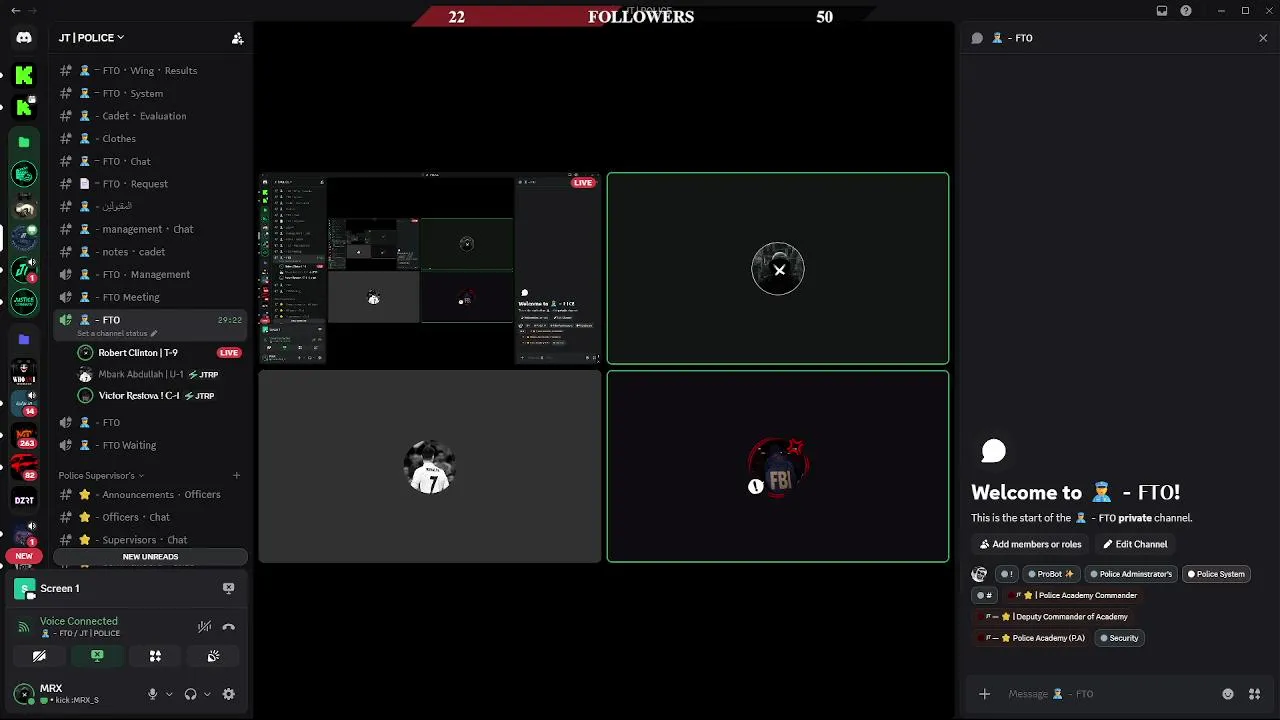Image resolution: width=1280 pixels, height=720 pixels.
Task: Stop streaming via the Screen 1 stop icon
Action: coord(228,588)
